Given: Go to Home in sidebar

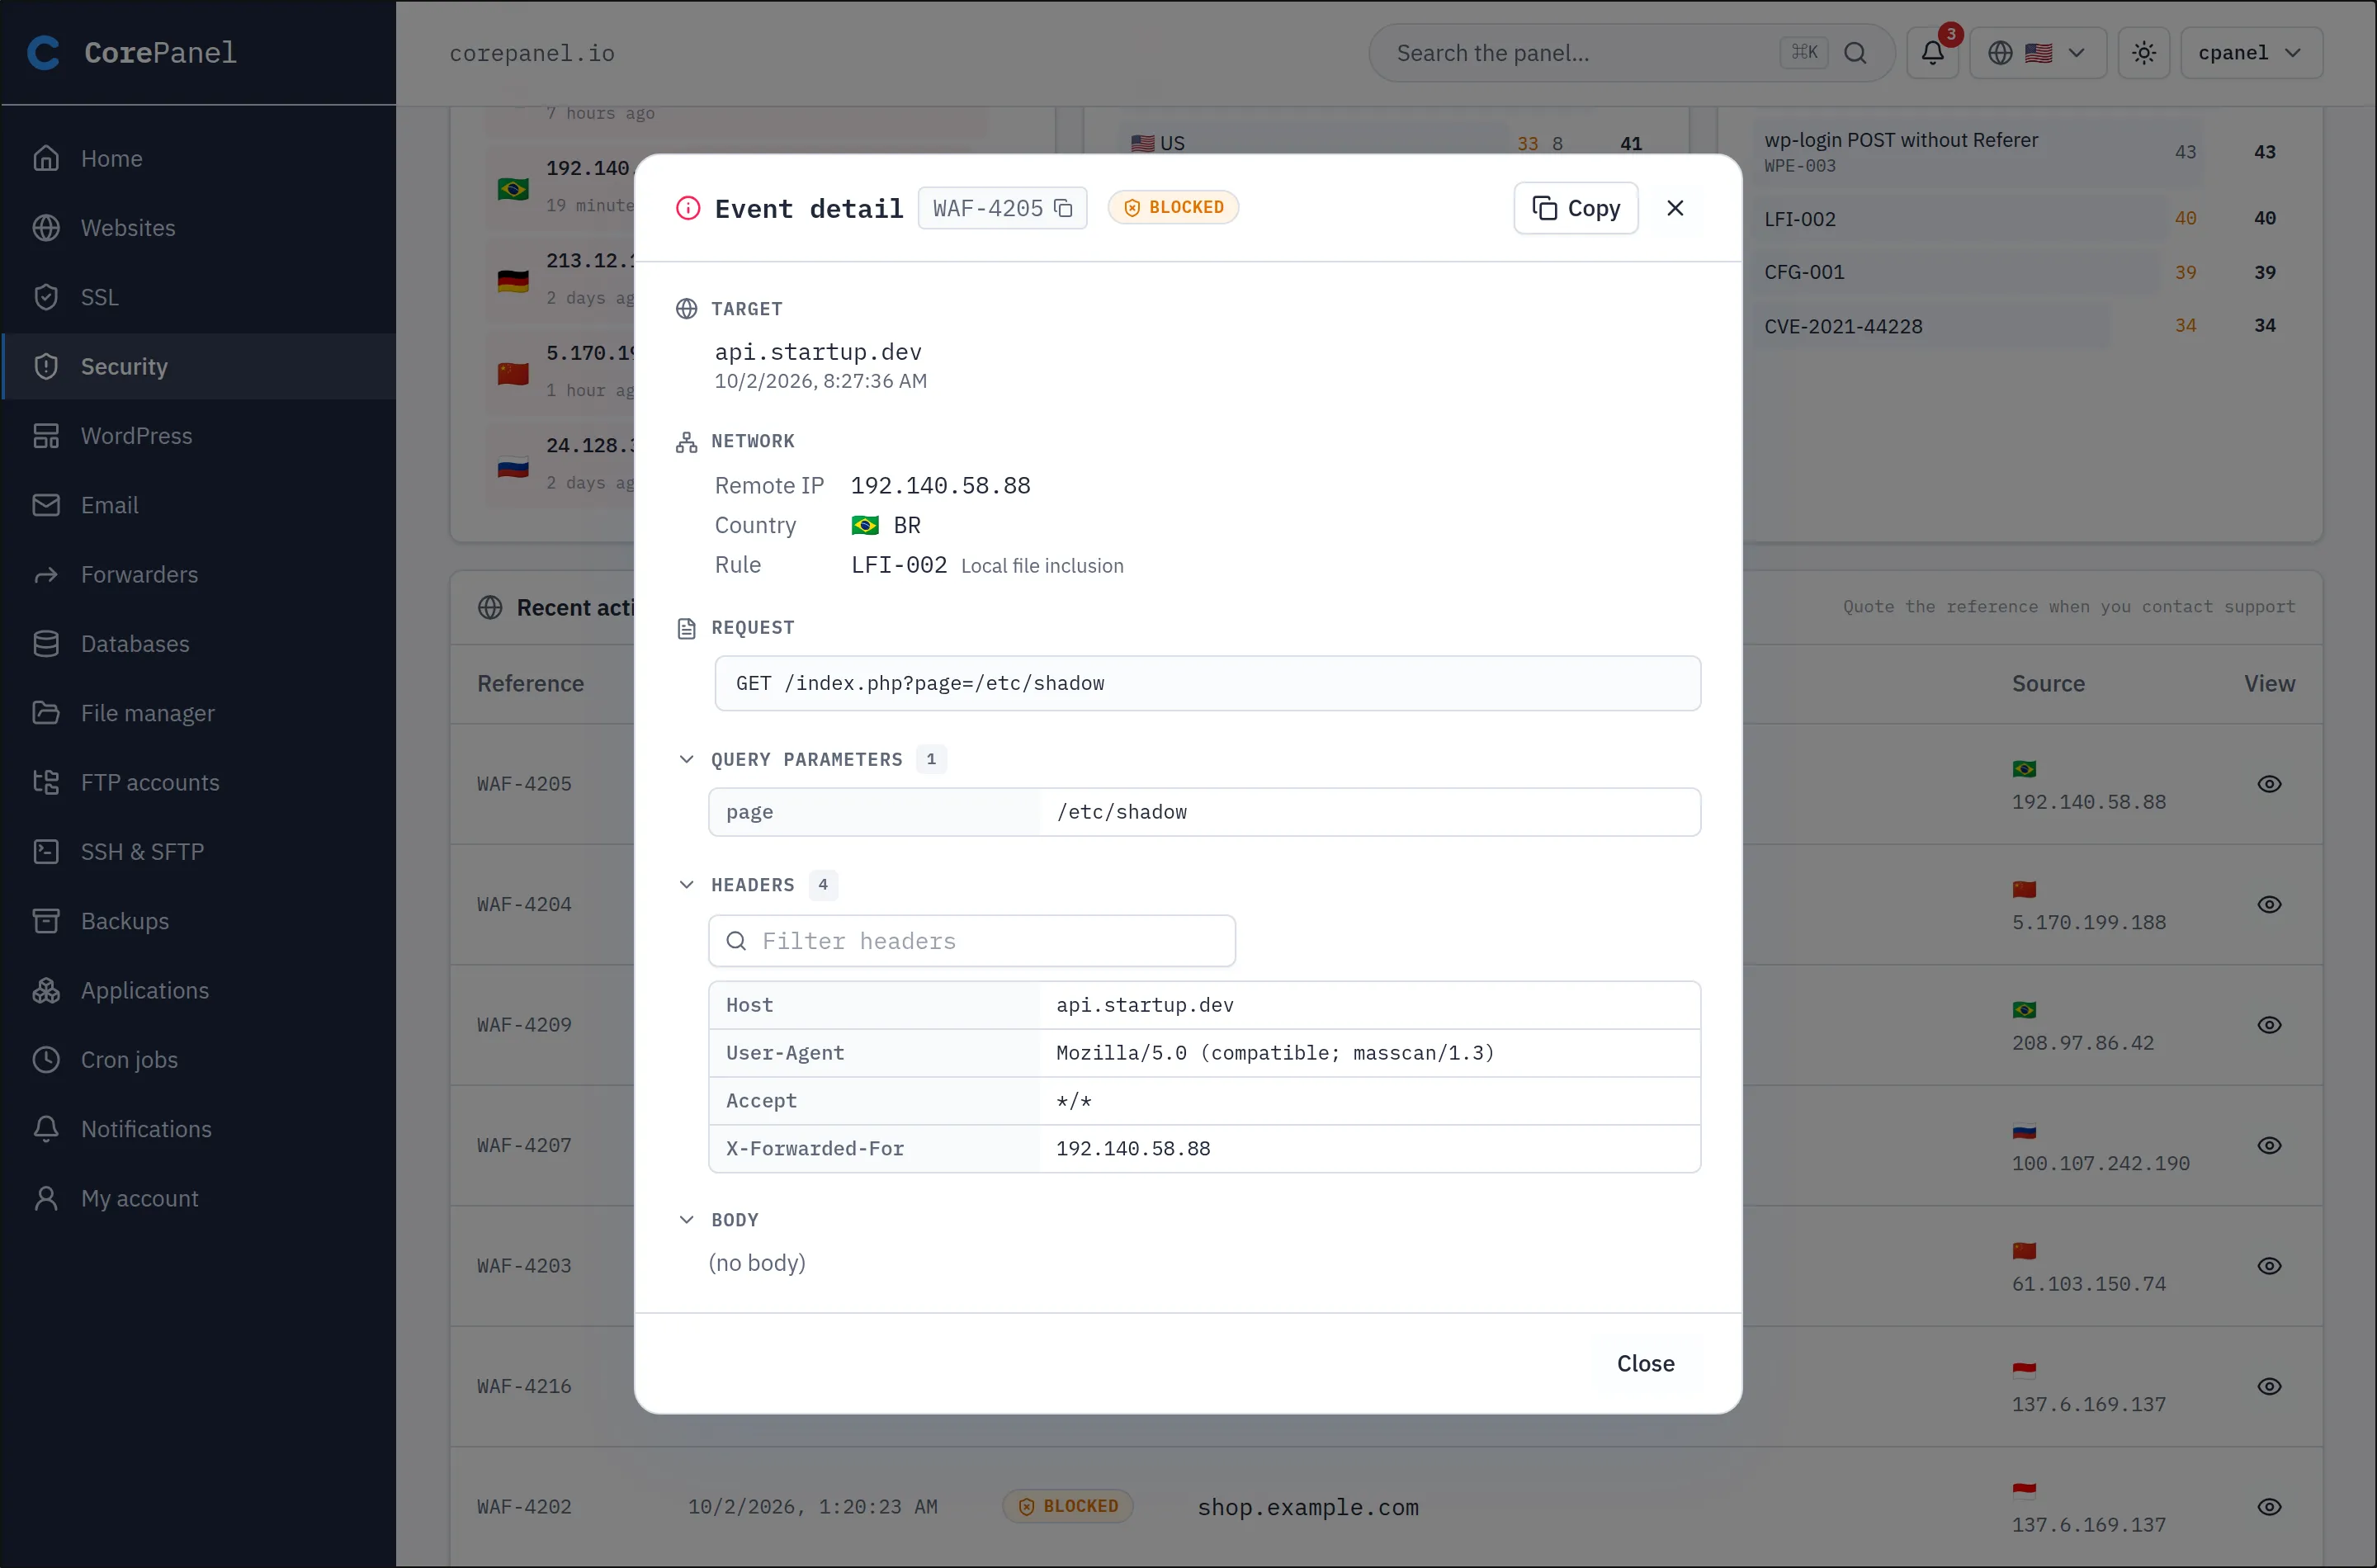Looking at the screenshot, I should [x=198, y=158].
